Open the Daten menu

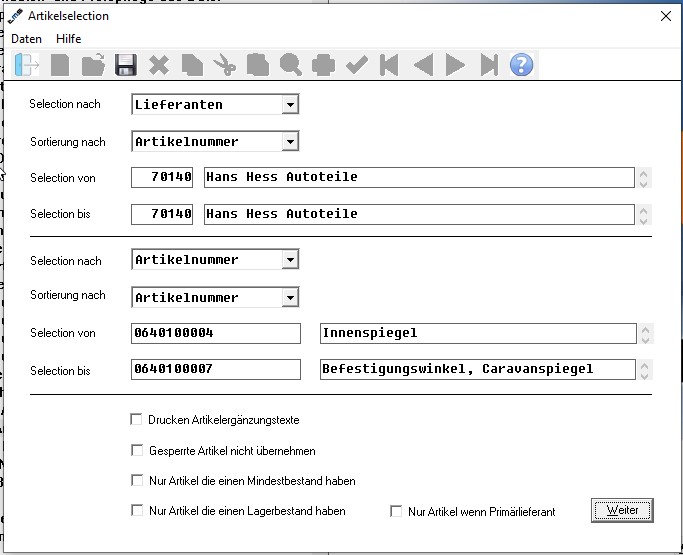click(x=27, y=39)
